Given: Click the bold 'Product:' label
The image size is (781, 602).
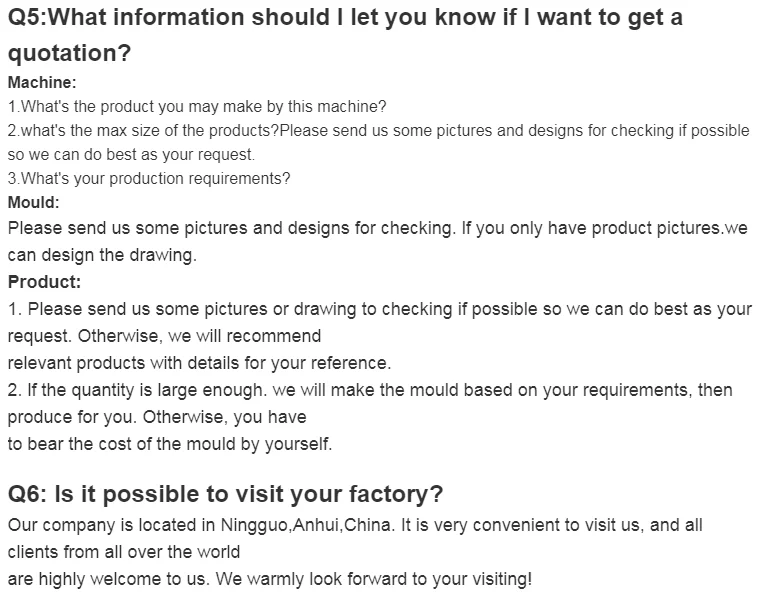Looking at the screenshot, I should coord(44,282).
